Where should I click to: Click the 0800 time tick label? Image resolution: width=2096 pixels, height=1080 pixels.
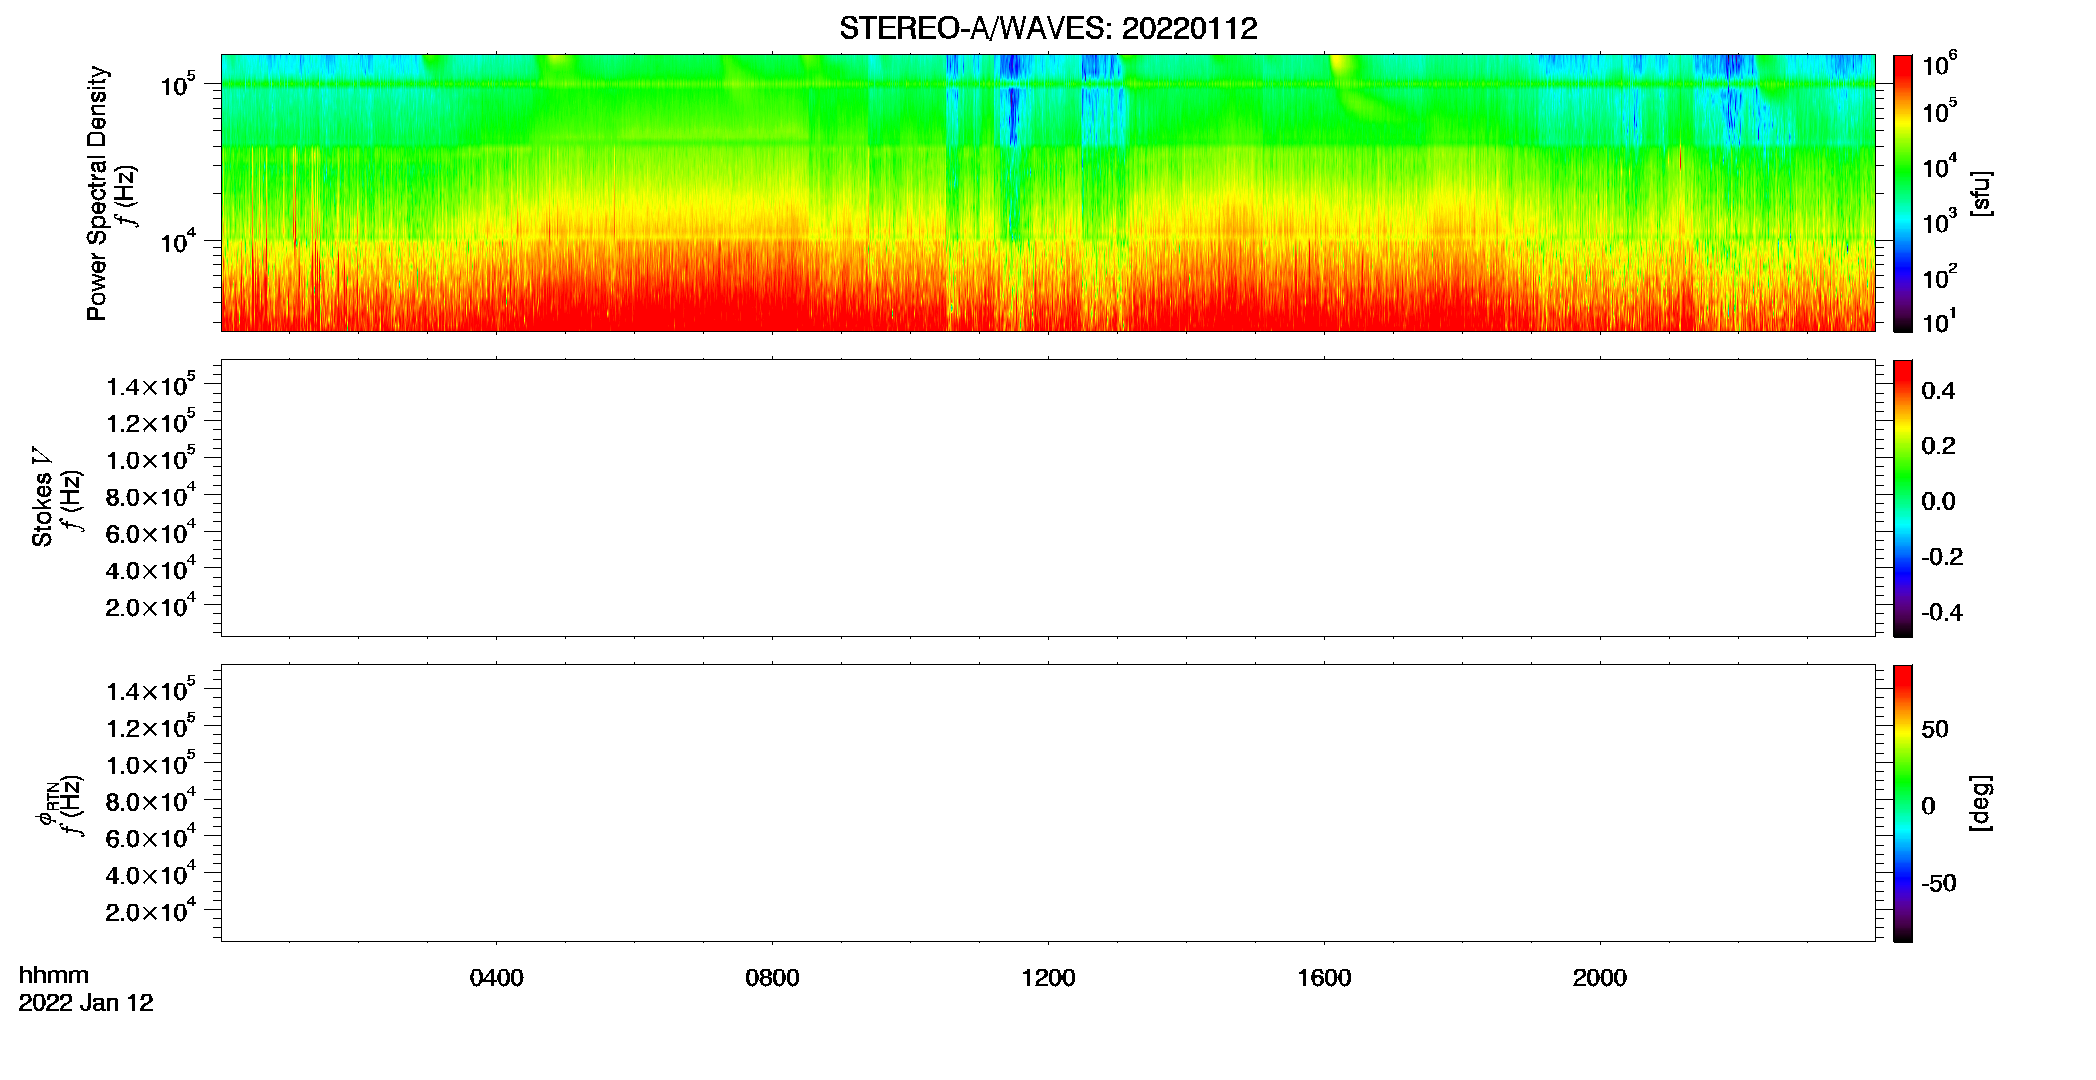pos(772,978)
